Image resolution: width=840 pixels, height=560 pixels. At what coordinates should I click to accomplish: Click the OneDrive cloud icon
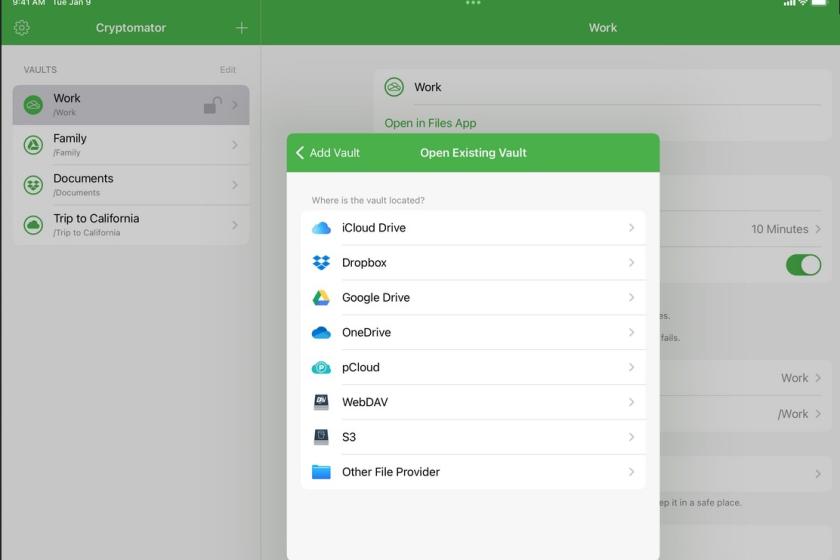point(321,332)
